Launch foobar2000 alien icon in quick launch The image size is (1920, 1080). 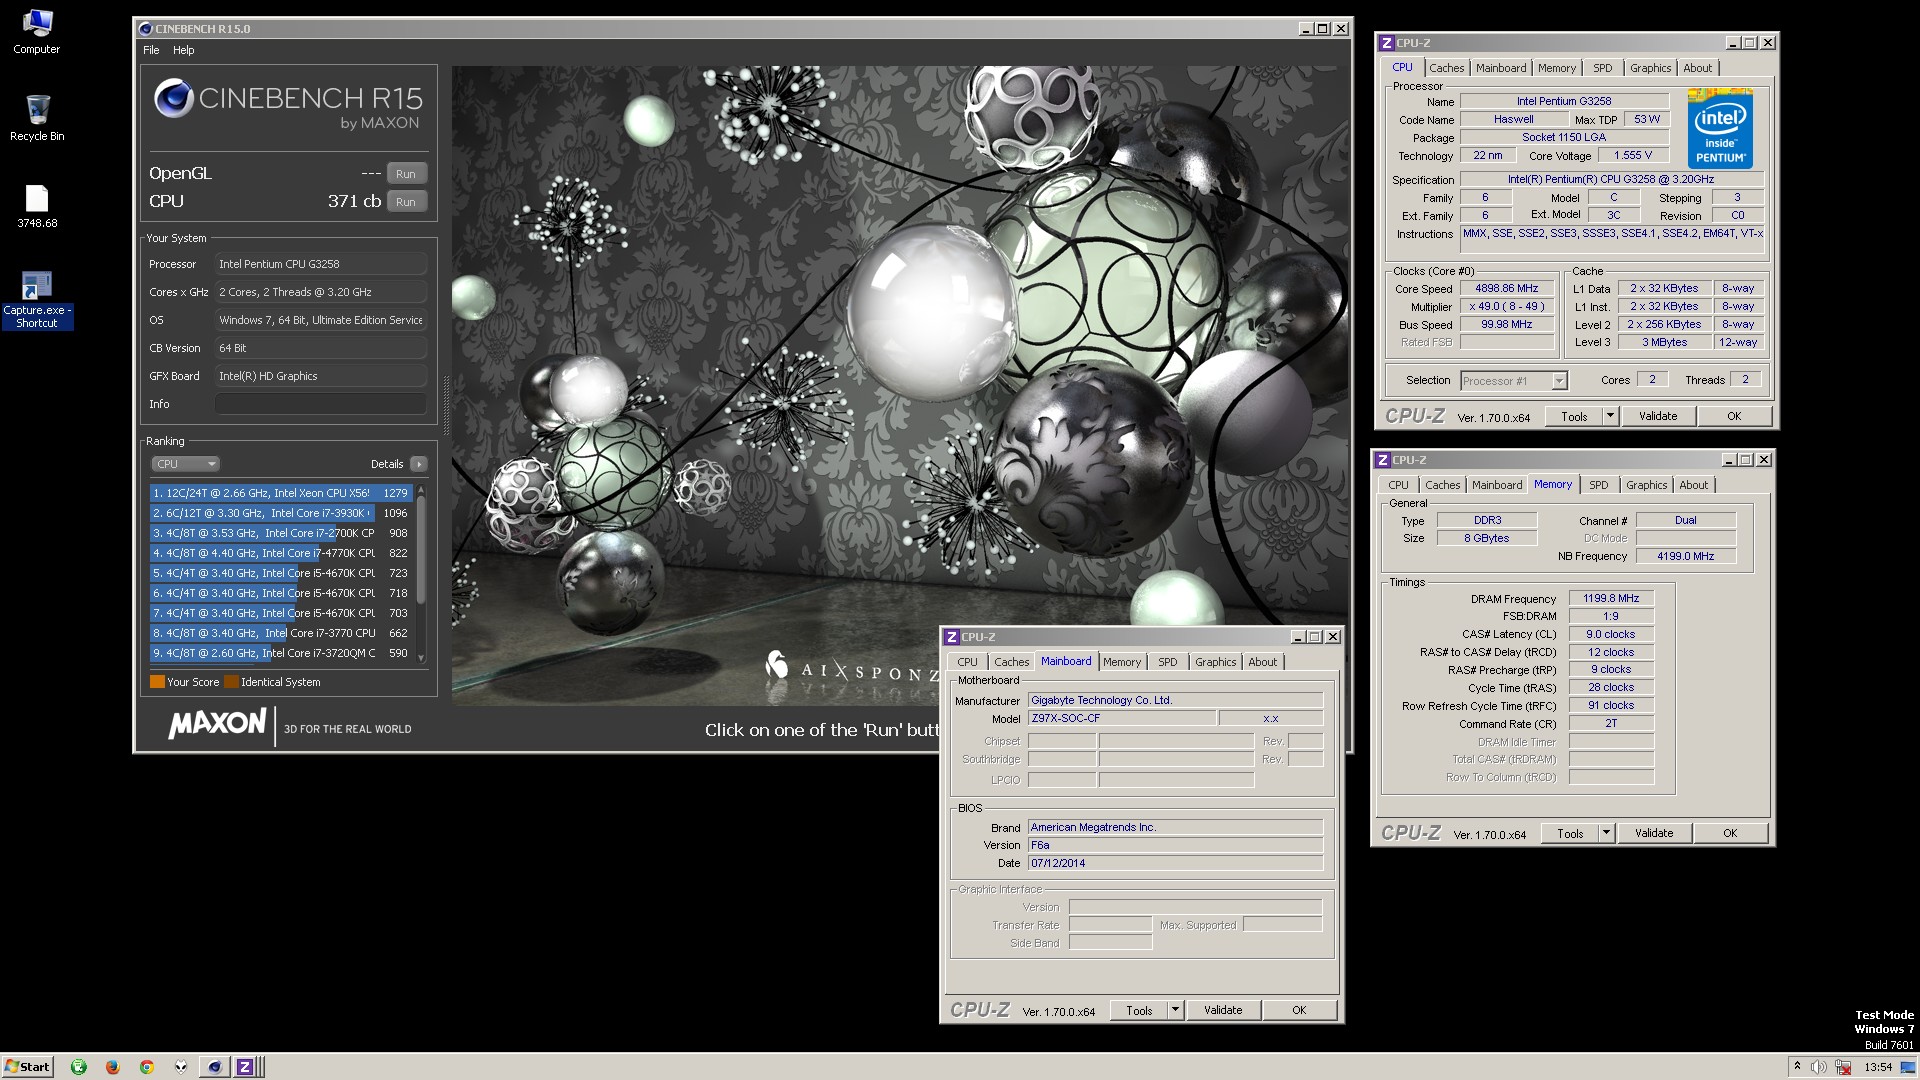coord(180,1067)
